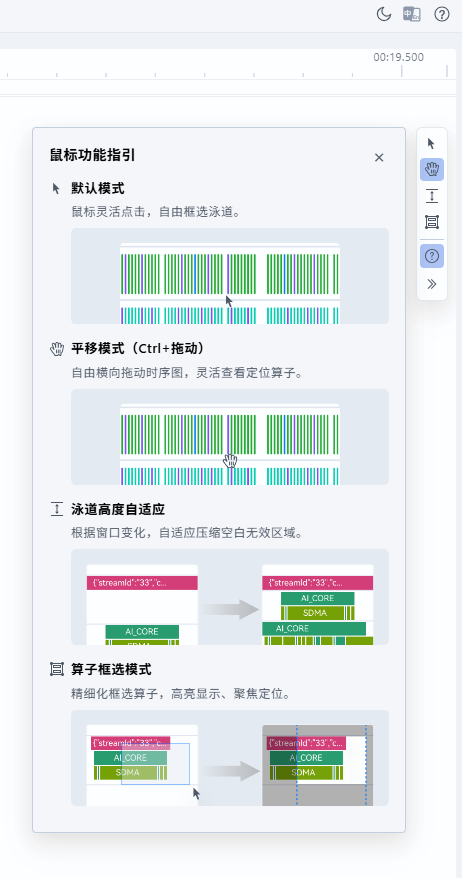Viewport: 462px width, 878px height.
Task: Click the 鼠标功能指引 panel title
Action: (x=92, y=155)
